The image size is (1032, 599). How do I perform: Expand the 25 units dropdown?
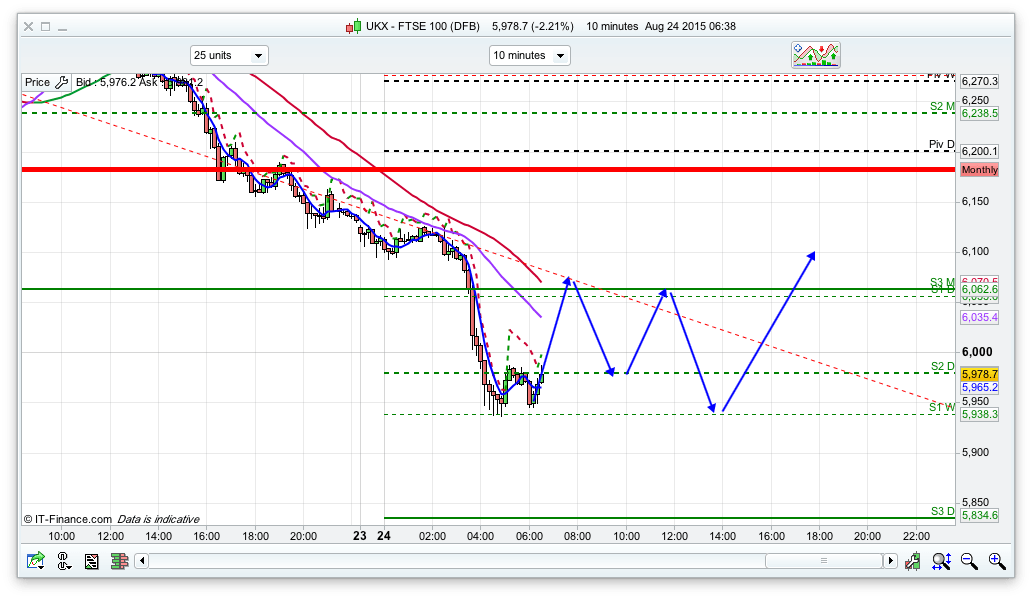[229, 55]
